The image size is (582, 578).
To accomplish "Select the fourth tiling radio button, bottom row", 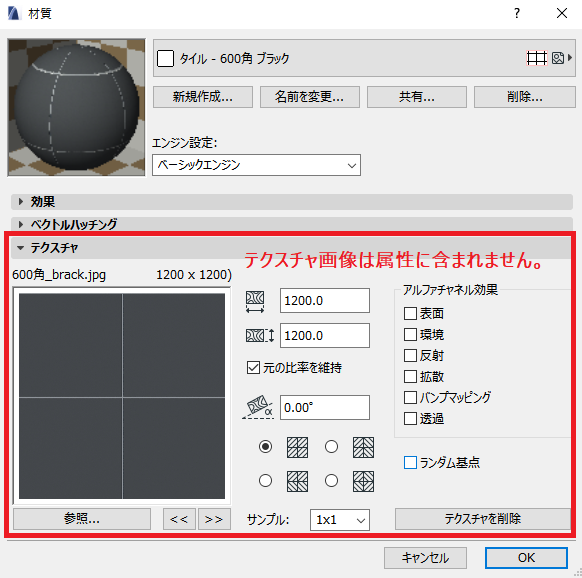I will coord(331,481).
